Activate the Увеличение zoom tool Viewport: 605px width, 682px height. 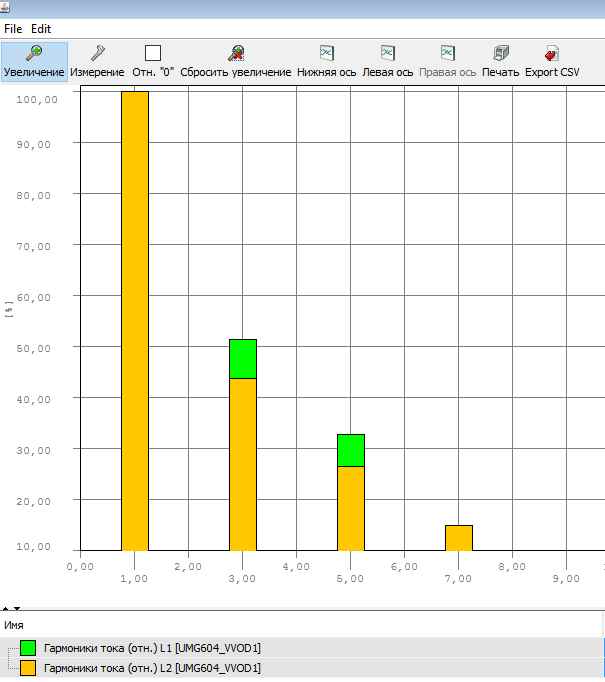coord(34,61)
